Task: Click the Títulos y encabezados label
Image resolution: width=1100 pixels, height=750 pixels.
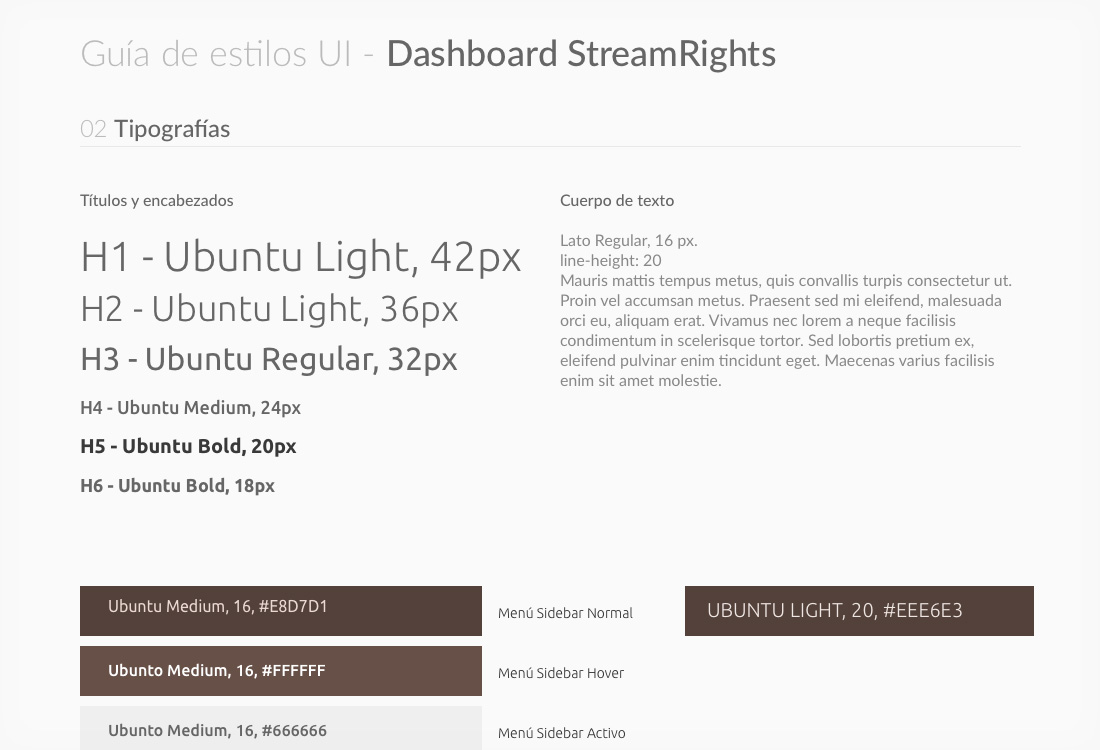Action: point(157,201)
